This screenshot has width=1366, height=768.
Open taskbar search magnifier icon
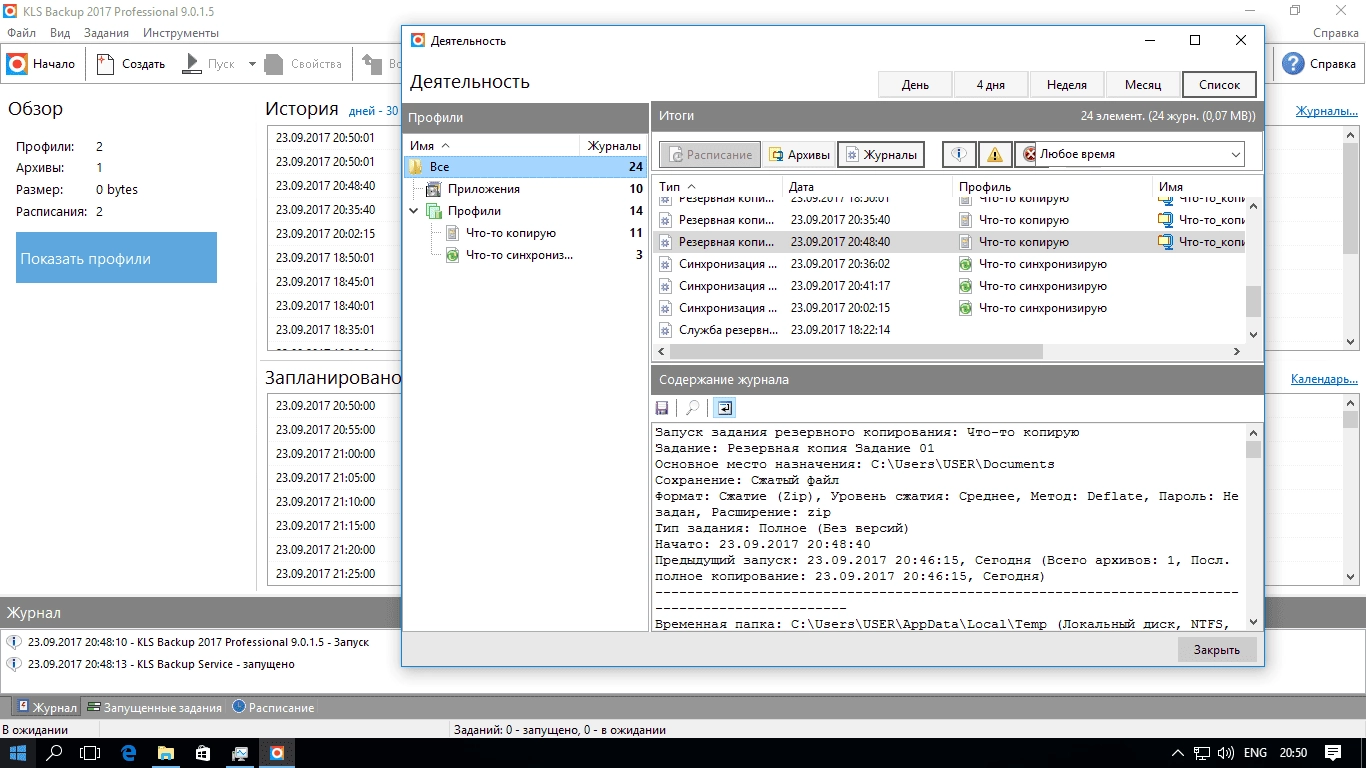point(55,752)
